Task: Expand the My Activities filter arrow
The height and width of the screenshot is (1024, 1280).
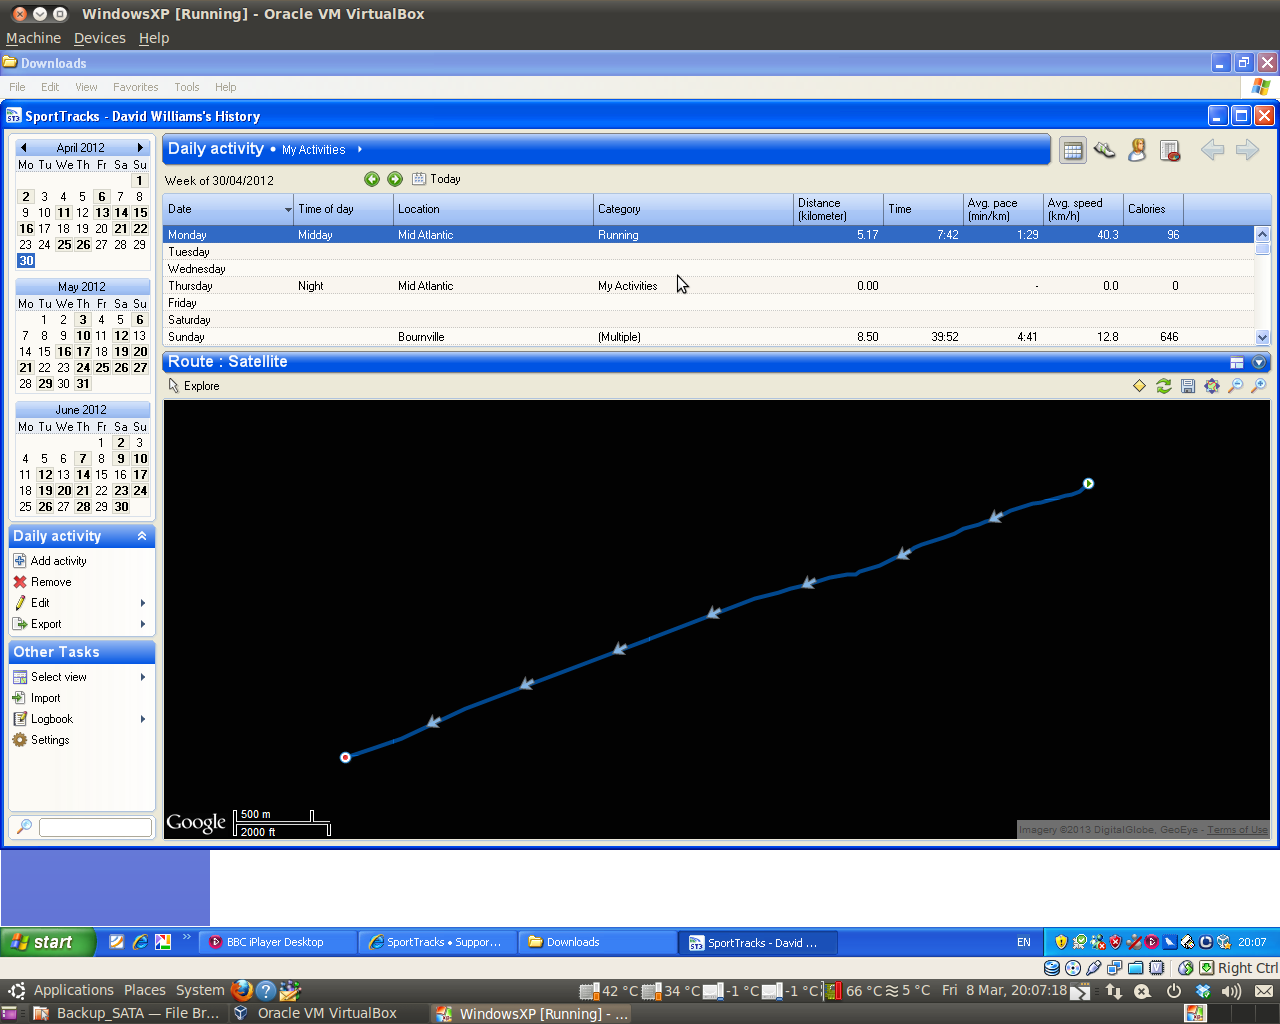Action: point(359,150)
